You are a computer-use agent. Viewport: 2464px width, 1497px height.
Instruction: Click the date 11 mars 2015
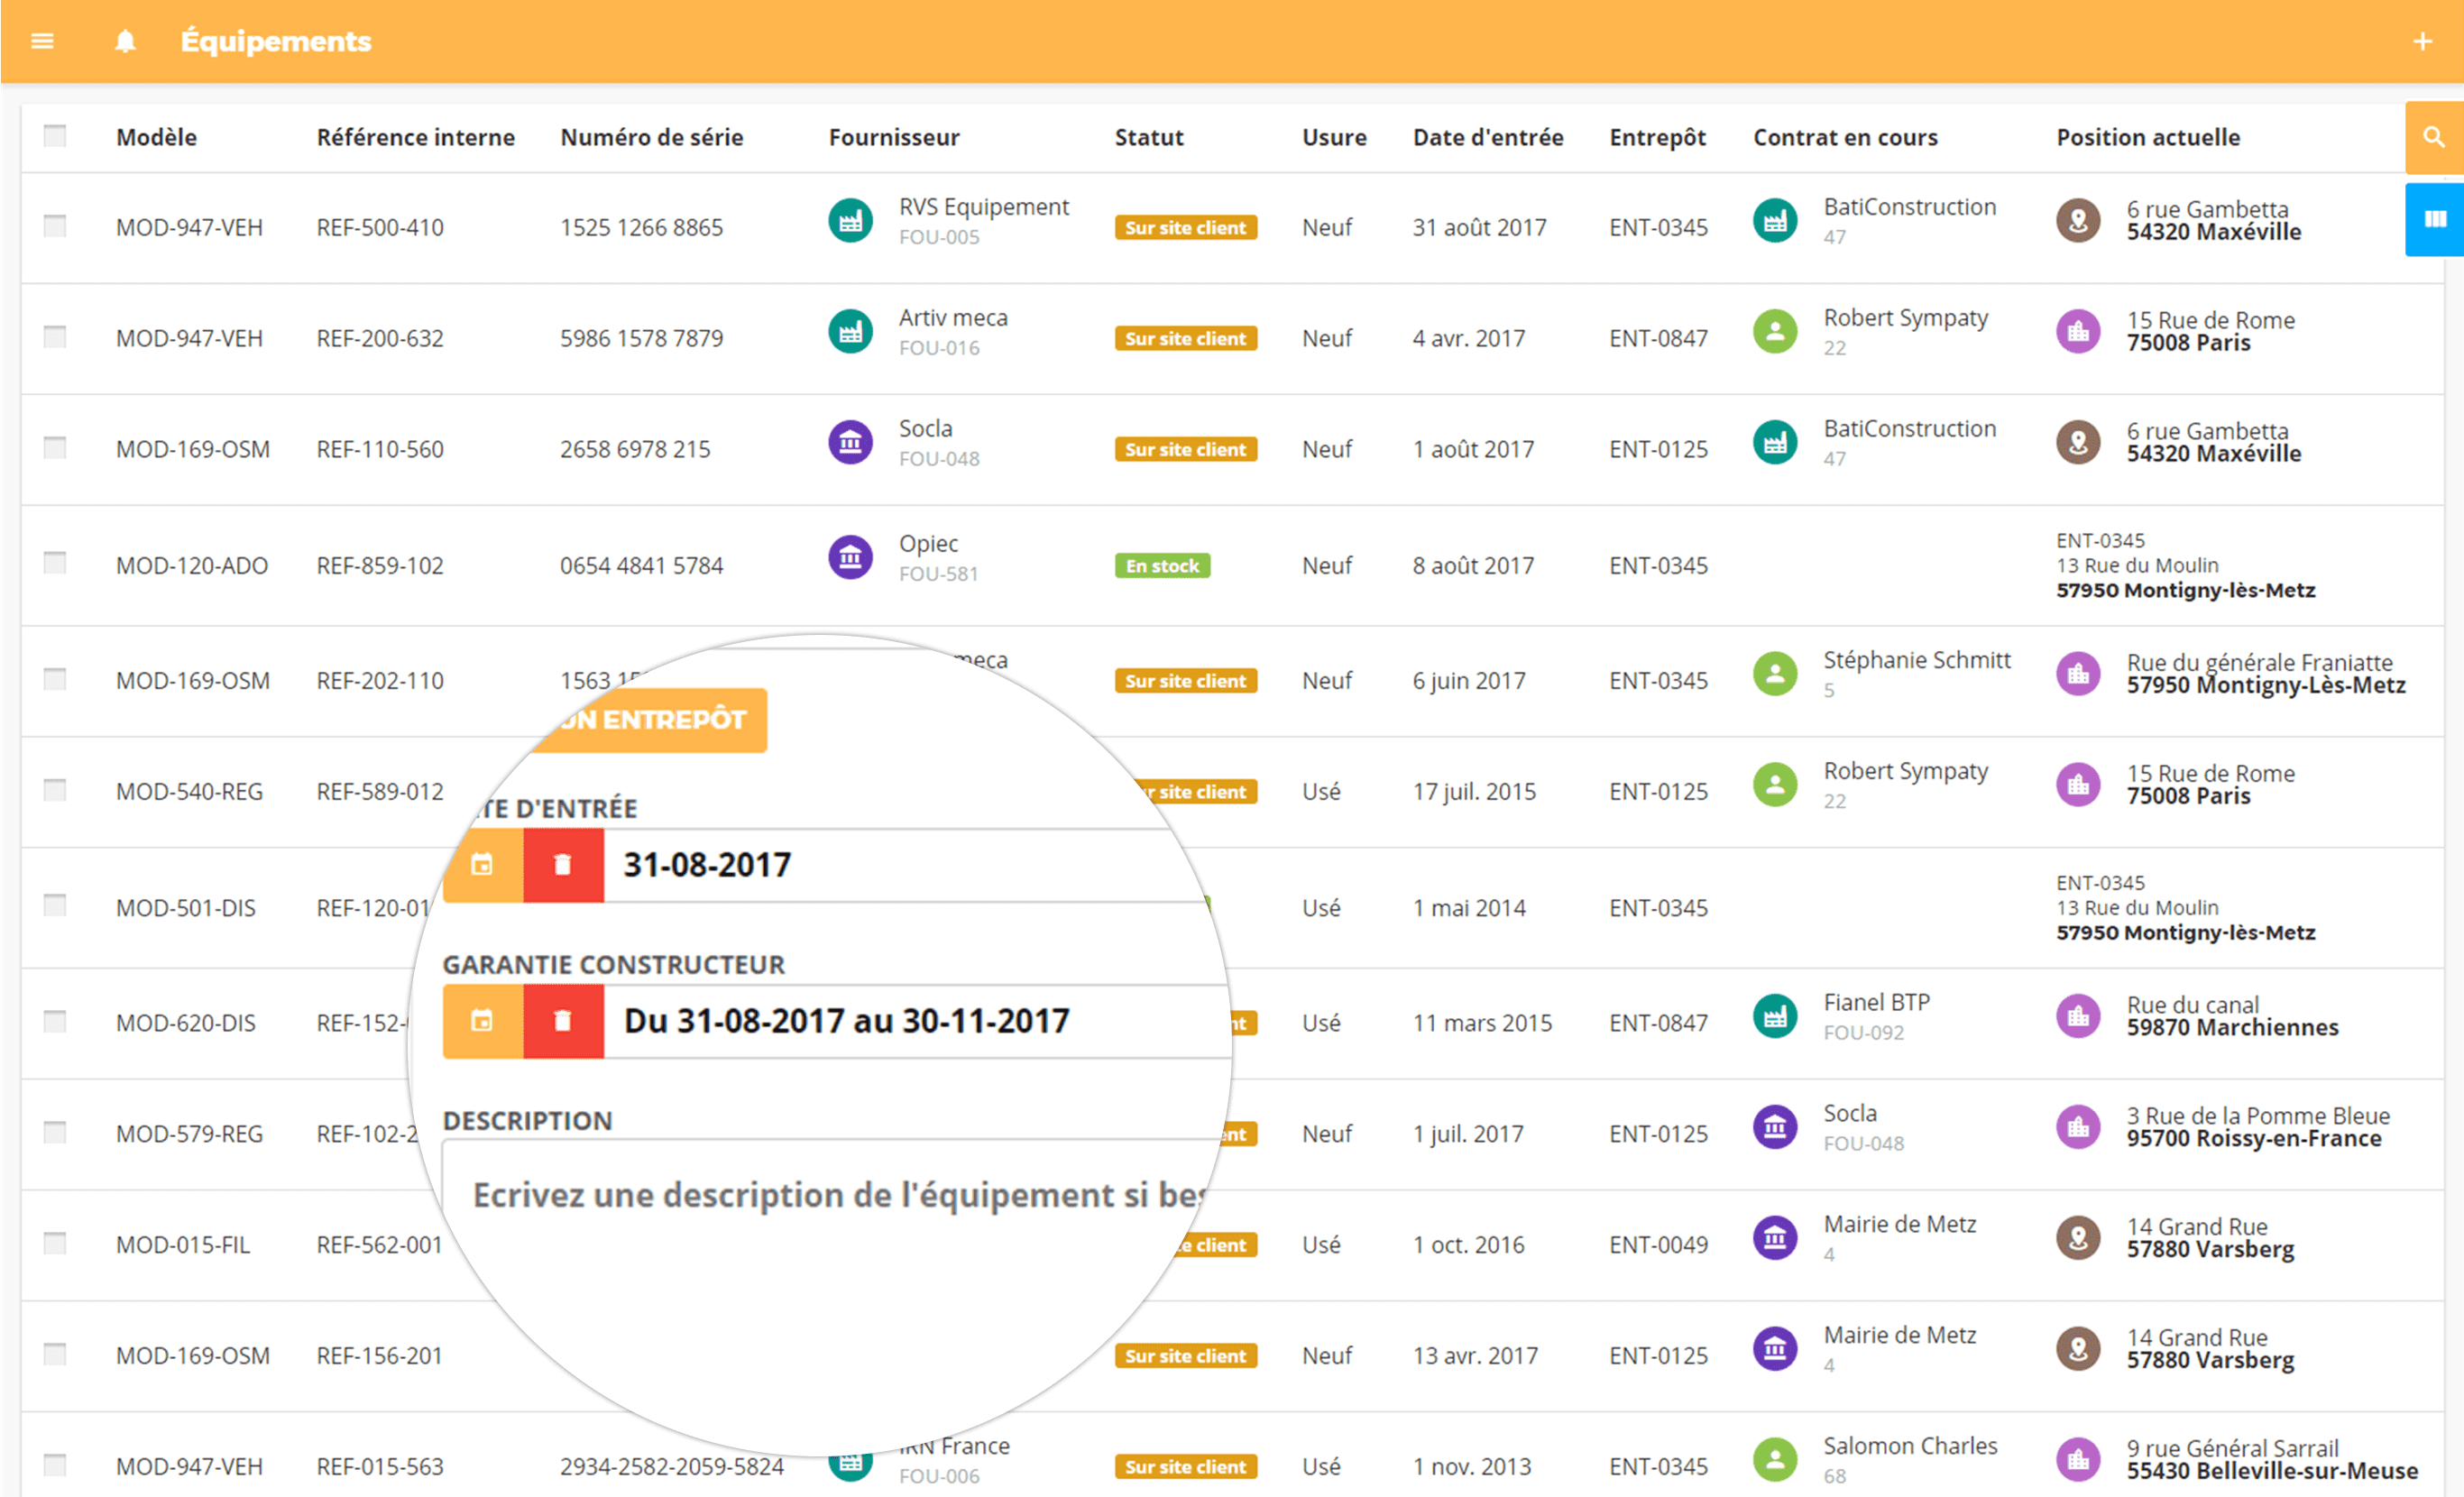click(x=1482, y=1024)
